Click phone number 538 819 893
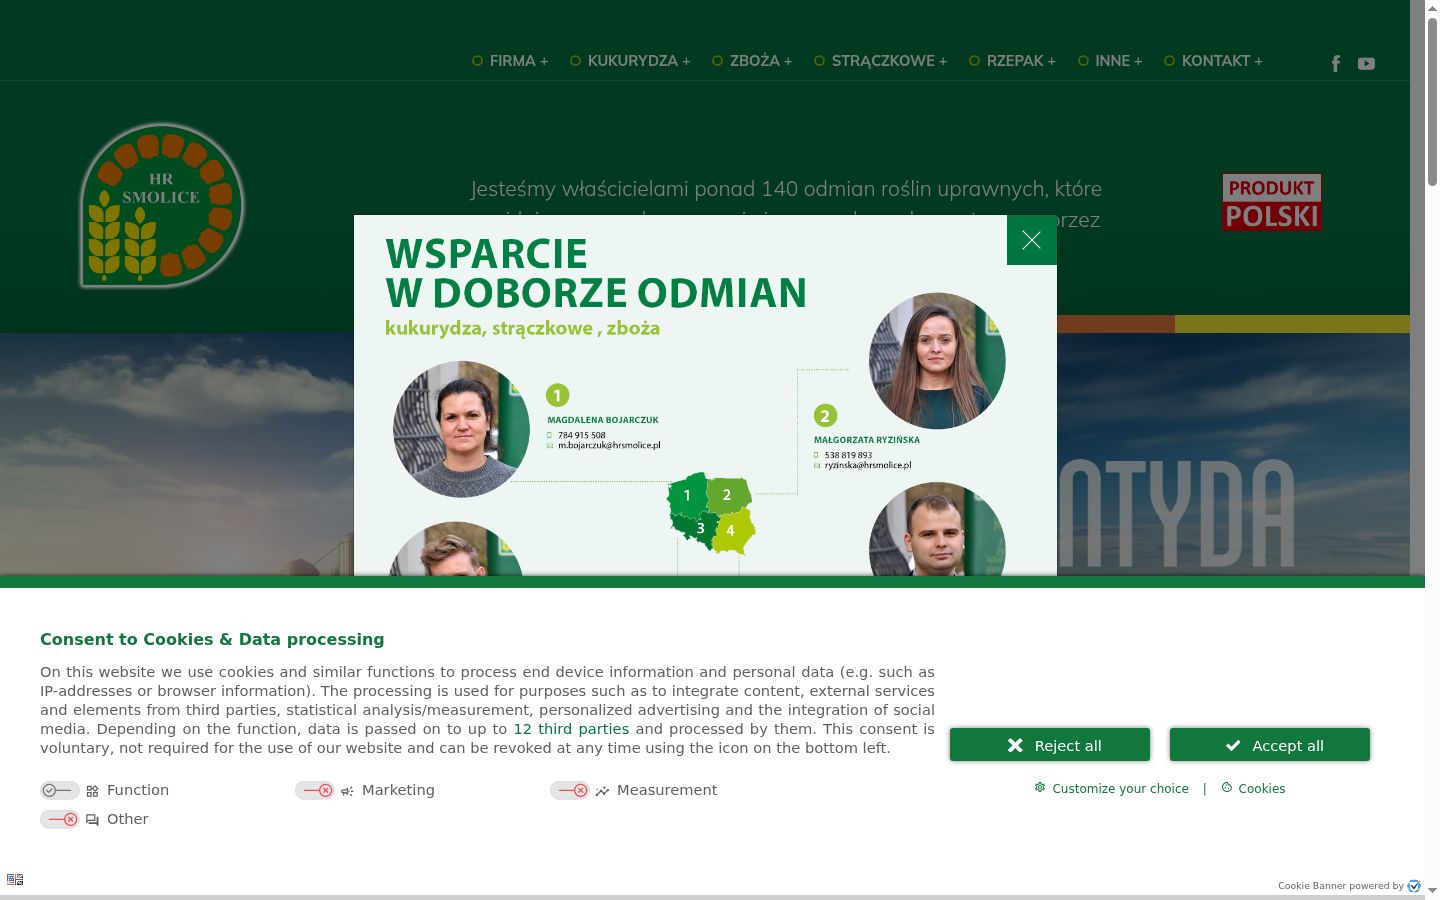The width and height of the screenshot is (1440, 900). 848,455
